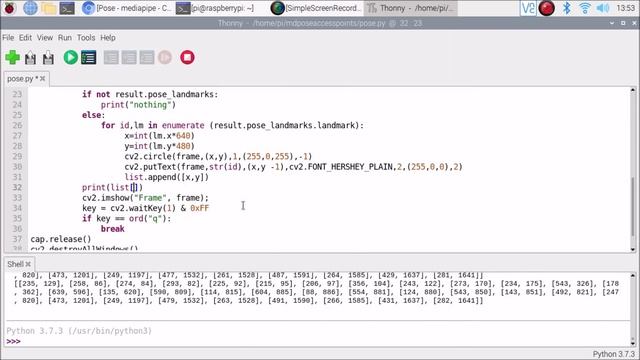The height and width of the screenshot is (360, 640).
Task: Switch to SimpleScreenRecorder taskbar window
Action: click(316, 8)
